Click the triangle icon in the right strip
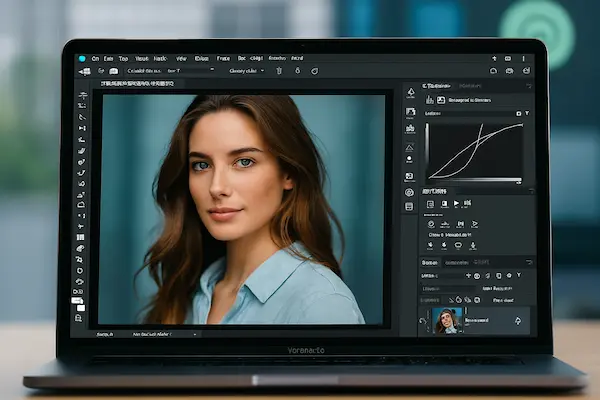 coord(410,147)
